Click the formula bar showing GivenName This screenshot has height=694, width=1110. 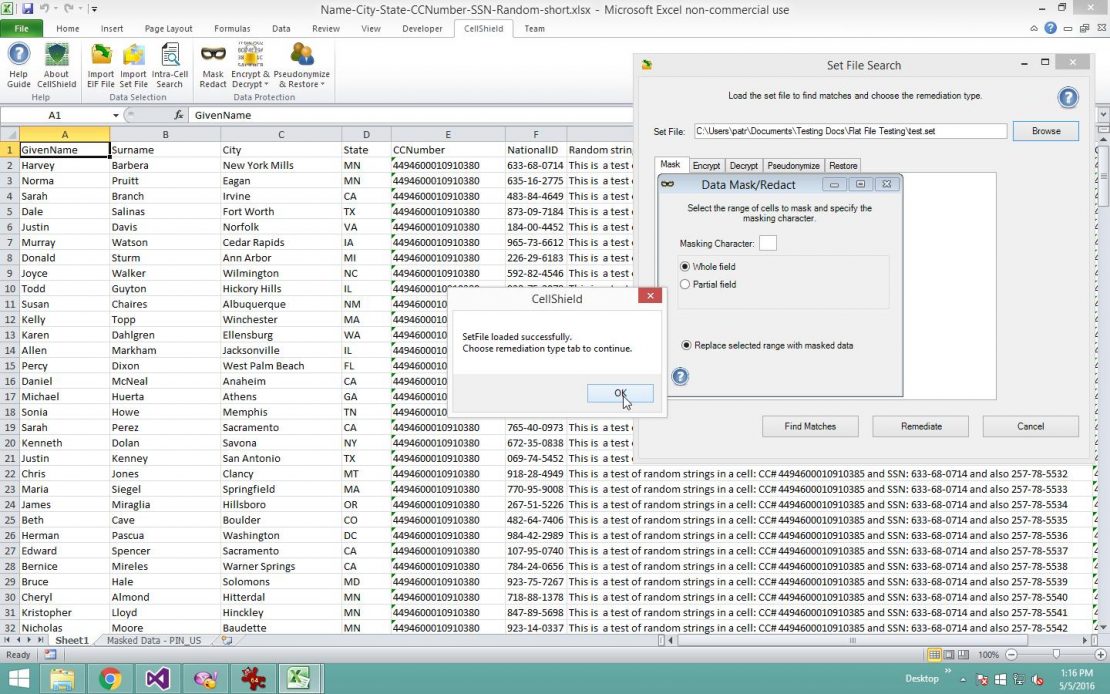pyautogui.click(x=411, y=115)
